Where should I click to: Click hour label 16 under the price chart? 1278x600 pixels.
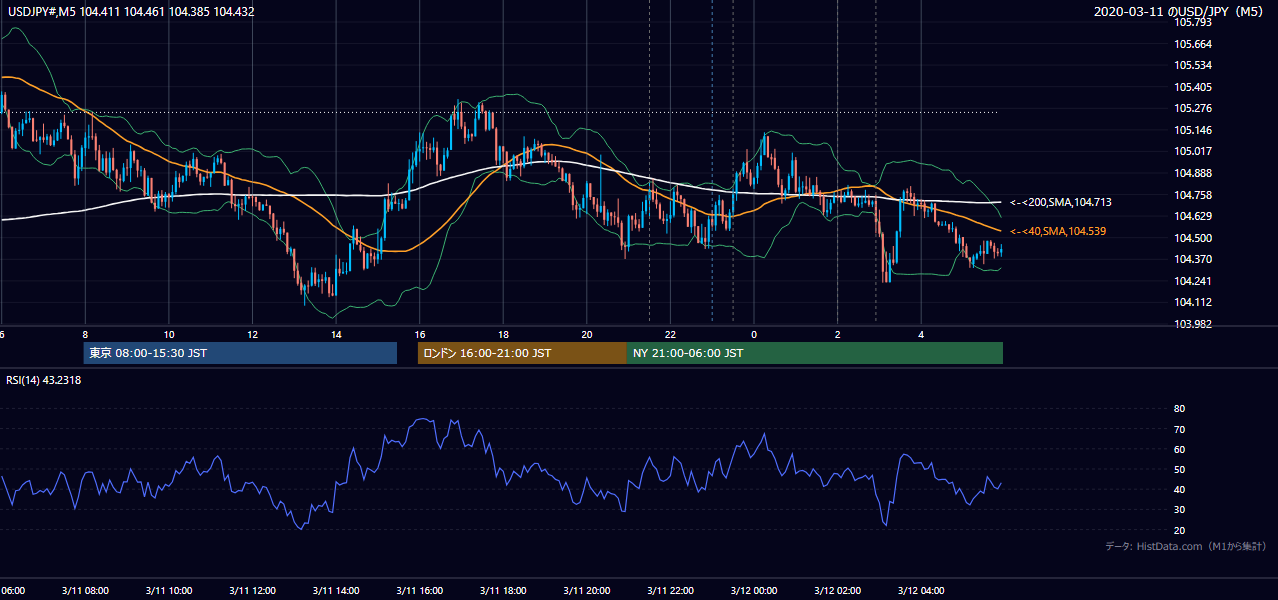tap(420, 334)
